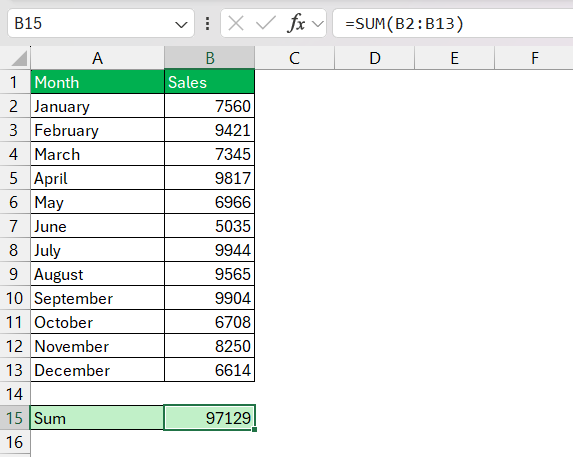Select column B header
The height and width of the screenshot is (457, 573).
click(x=209, y=58)
